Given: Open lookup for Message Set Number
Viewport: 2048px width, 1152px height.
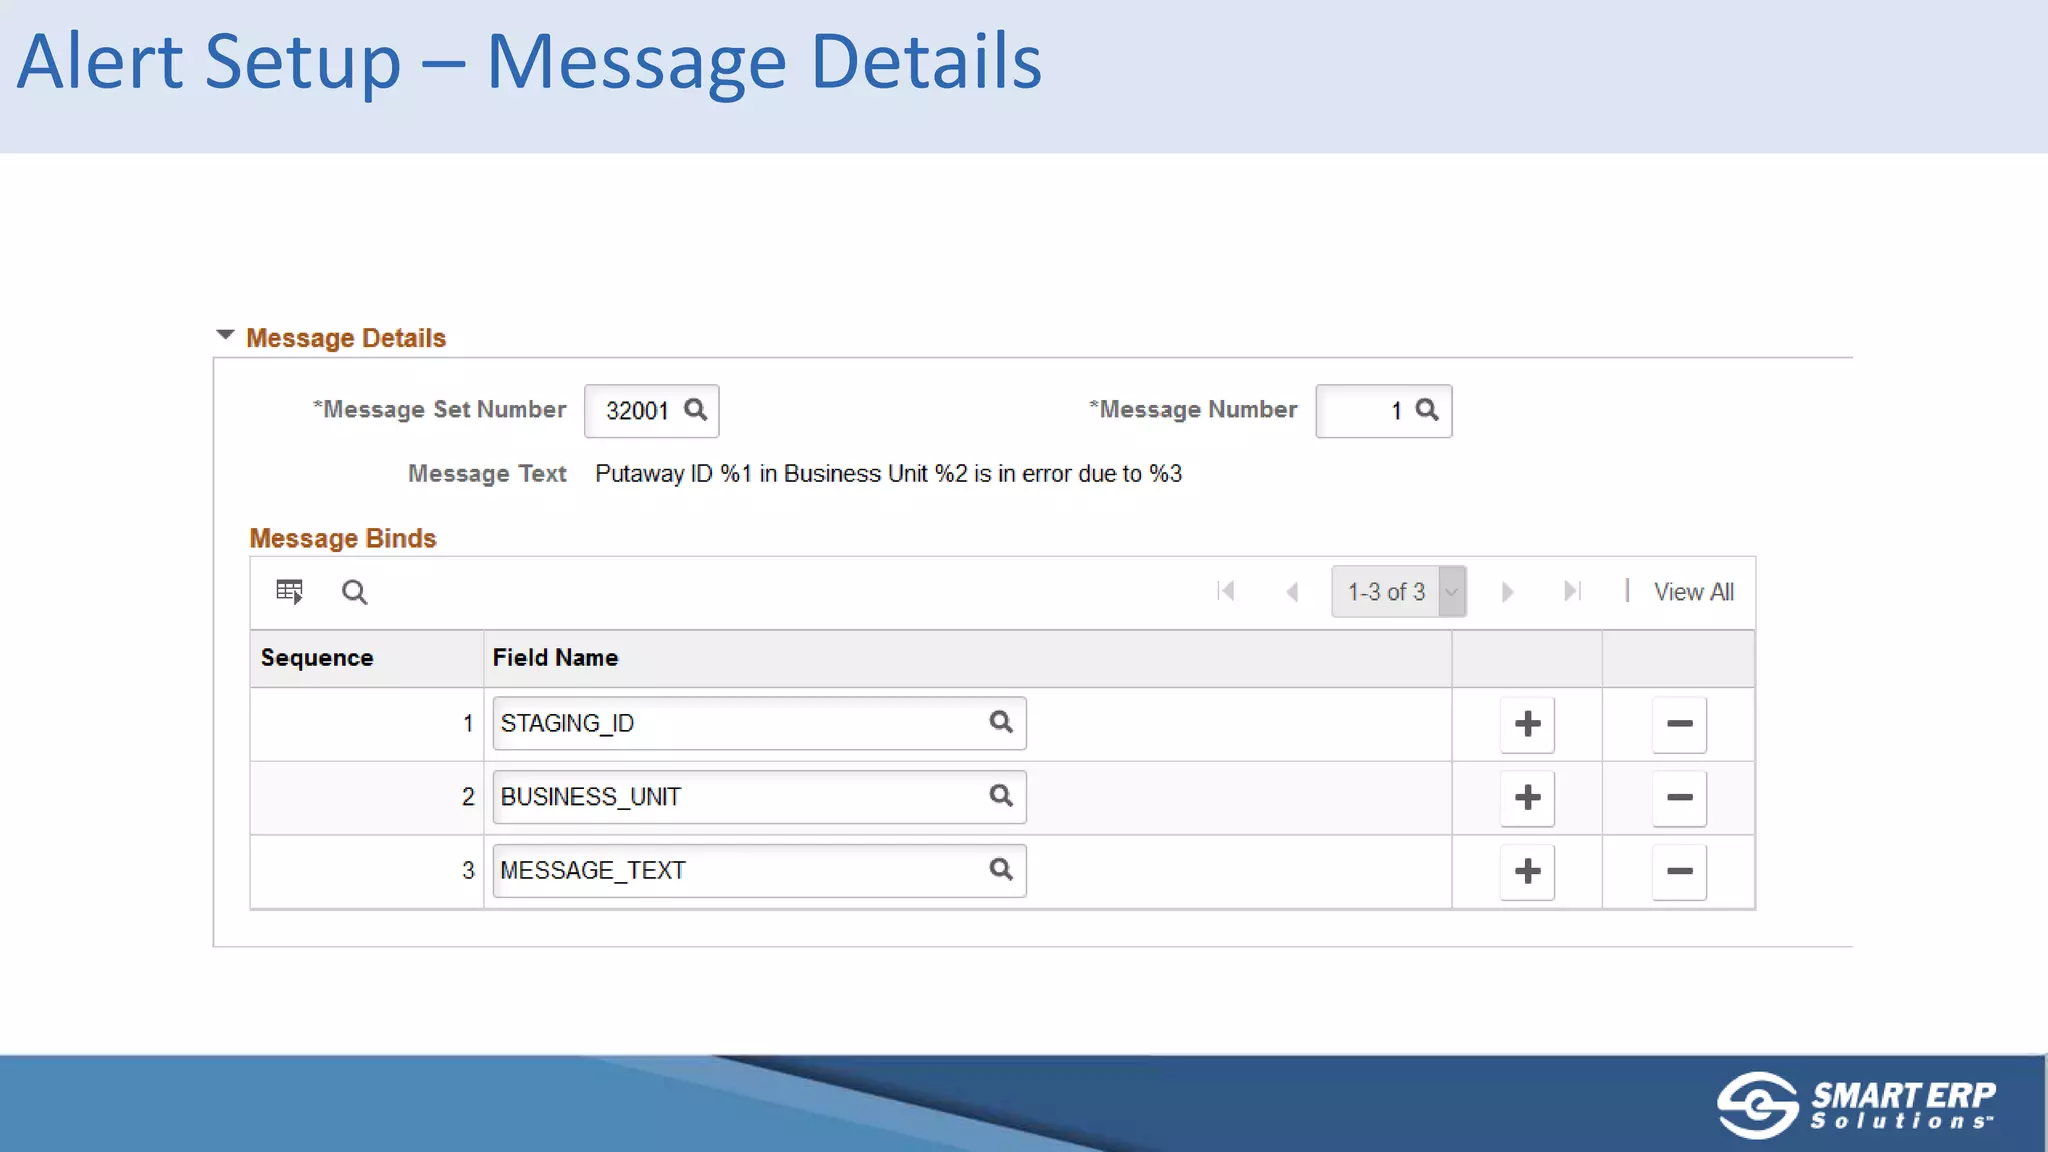Looking at the screenshot, I should point(696,410).
